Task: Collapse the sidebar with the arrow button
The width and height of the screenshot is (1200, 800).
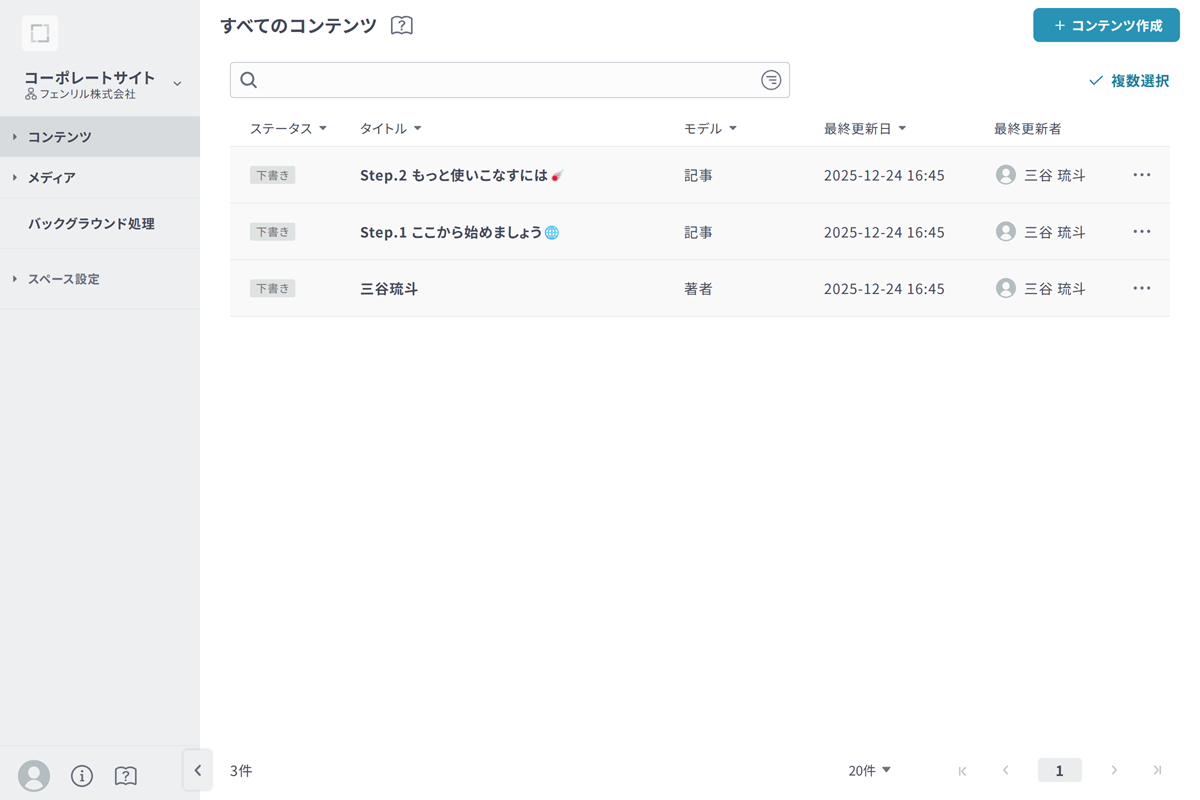Action: point(197,770)
